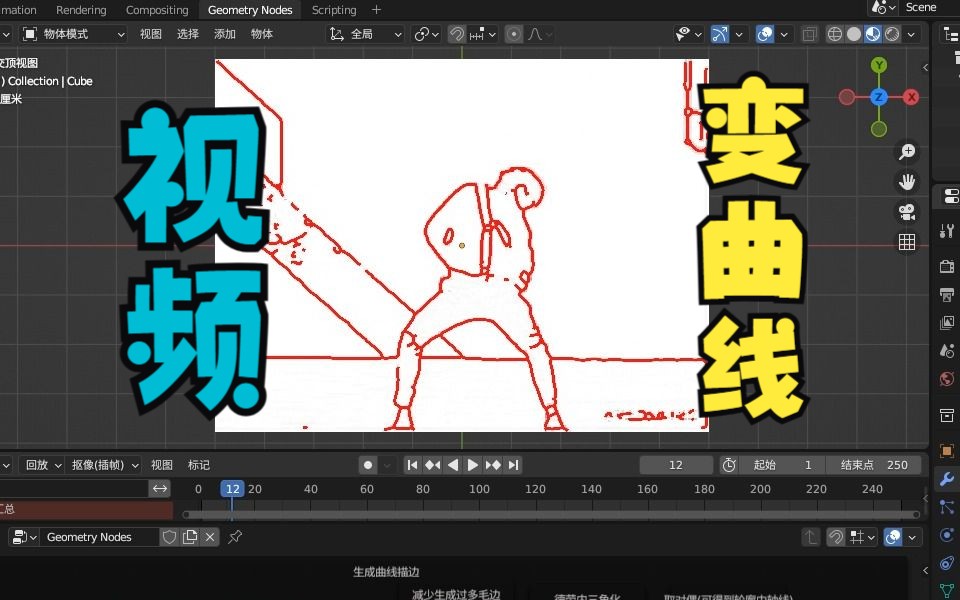This screenshot has width=960, height=600.
Task: Open the 选择 menu in viewport header
Action: [187, 34]
